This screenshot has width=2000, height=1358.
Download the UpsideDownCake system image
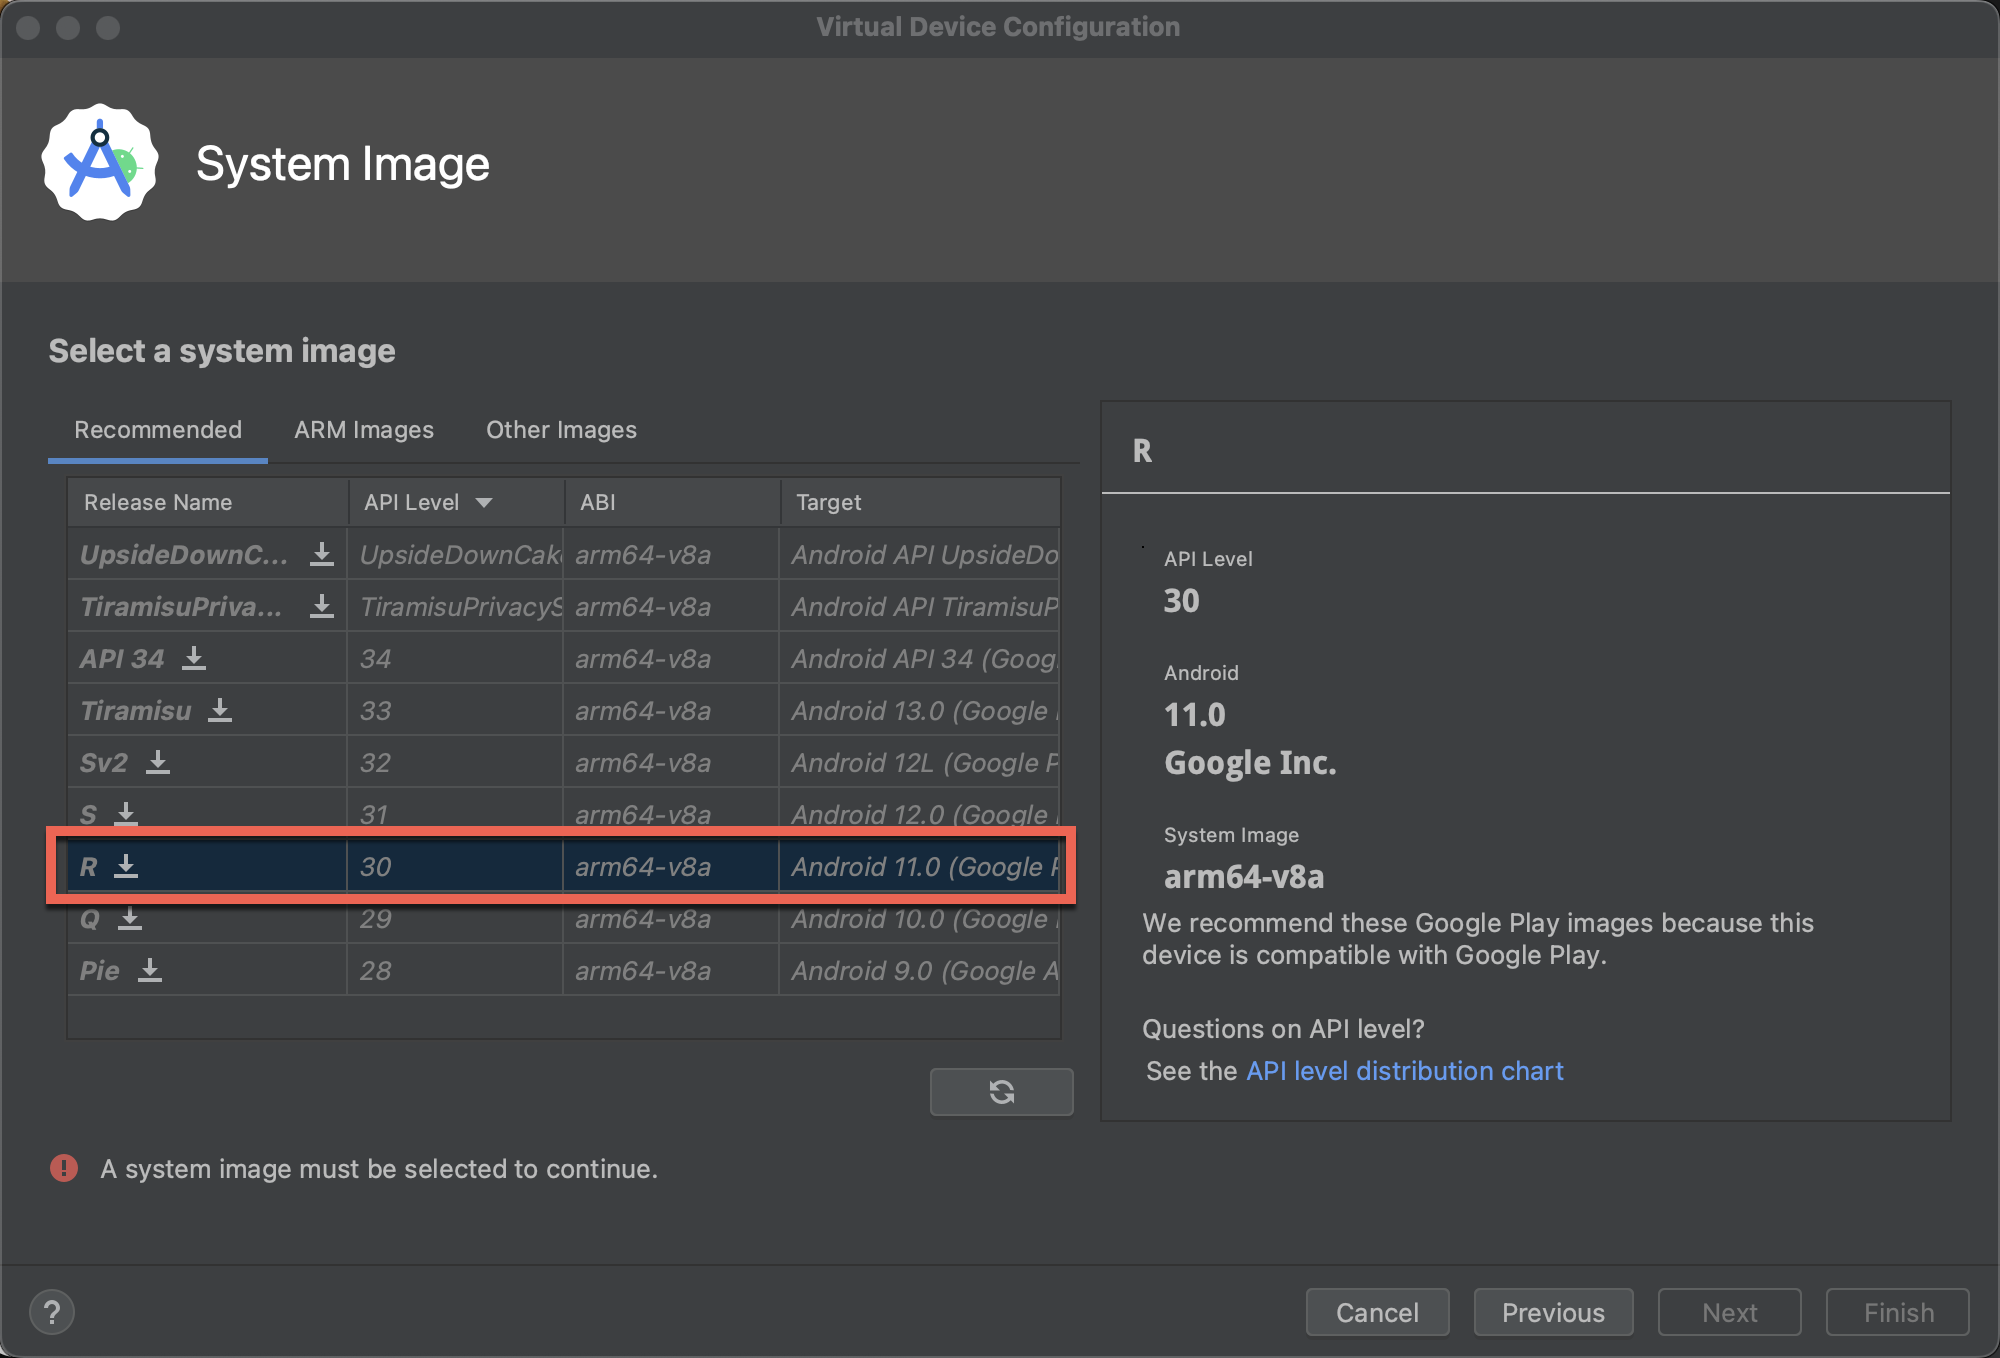(321, 554)
